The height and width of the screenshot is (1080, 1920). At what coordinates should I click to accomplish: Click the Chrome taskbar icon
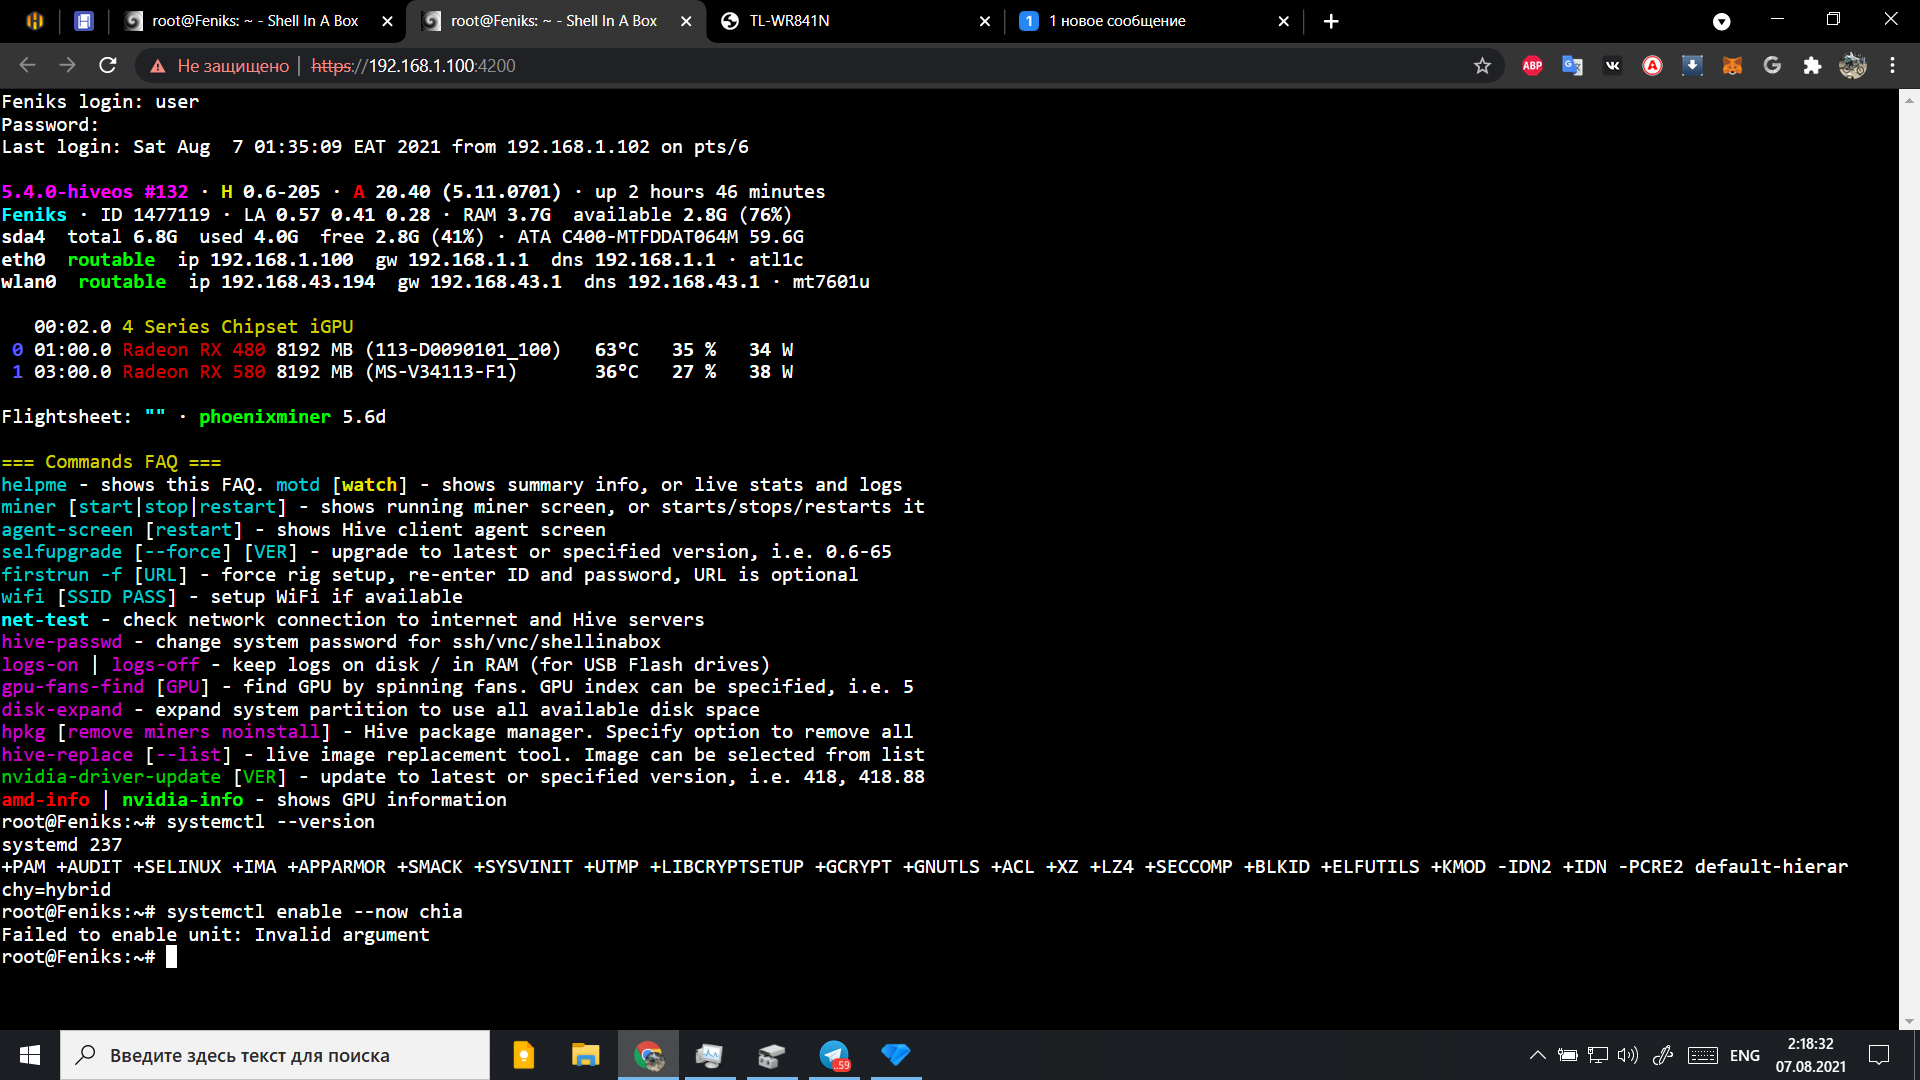[x=648, y=1055]
